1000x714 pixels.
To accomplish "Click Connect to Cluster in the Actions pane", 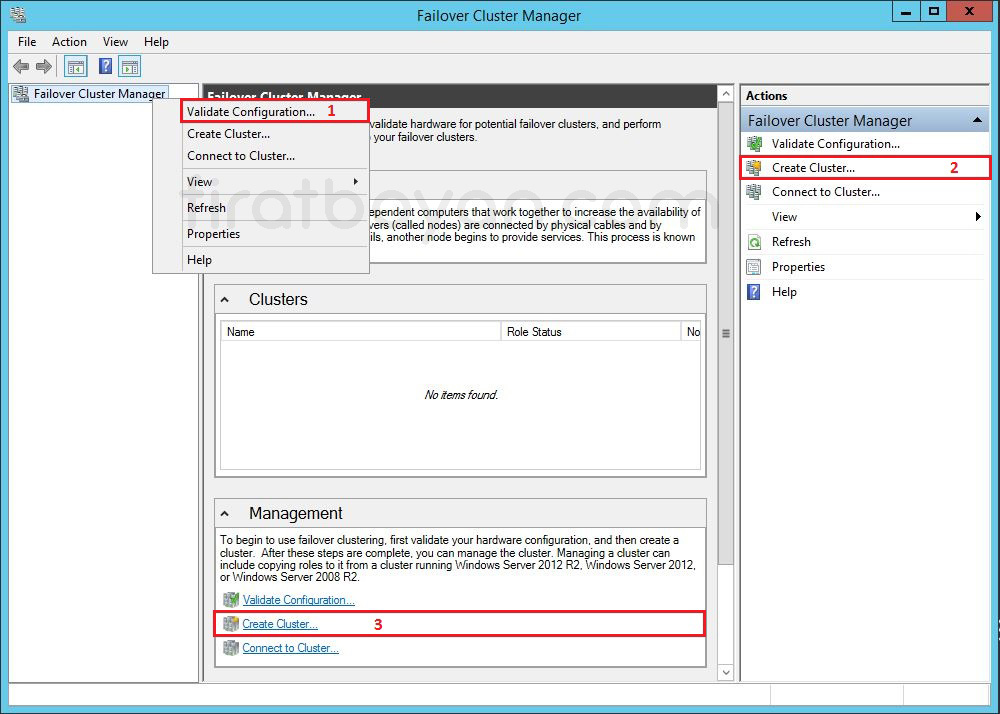I will [826, 192].
